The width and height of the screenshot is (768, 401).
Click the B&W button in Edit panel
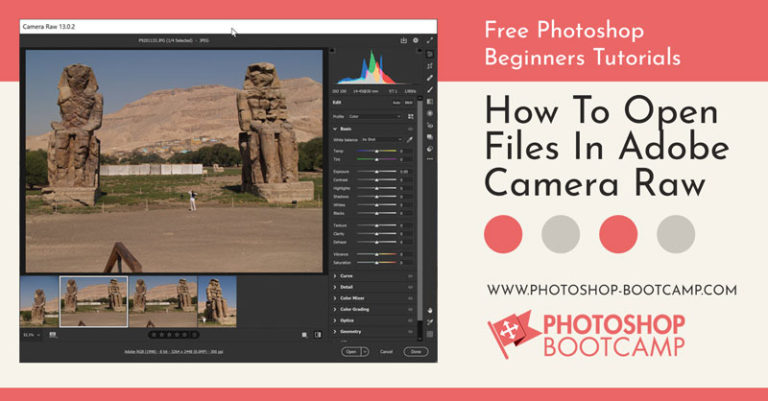pyautogui.click(x=408, y=103)
